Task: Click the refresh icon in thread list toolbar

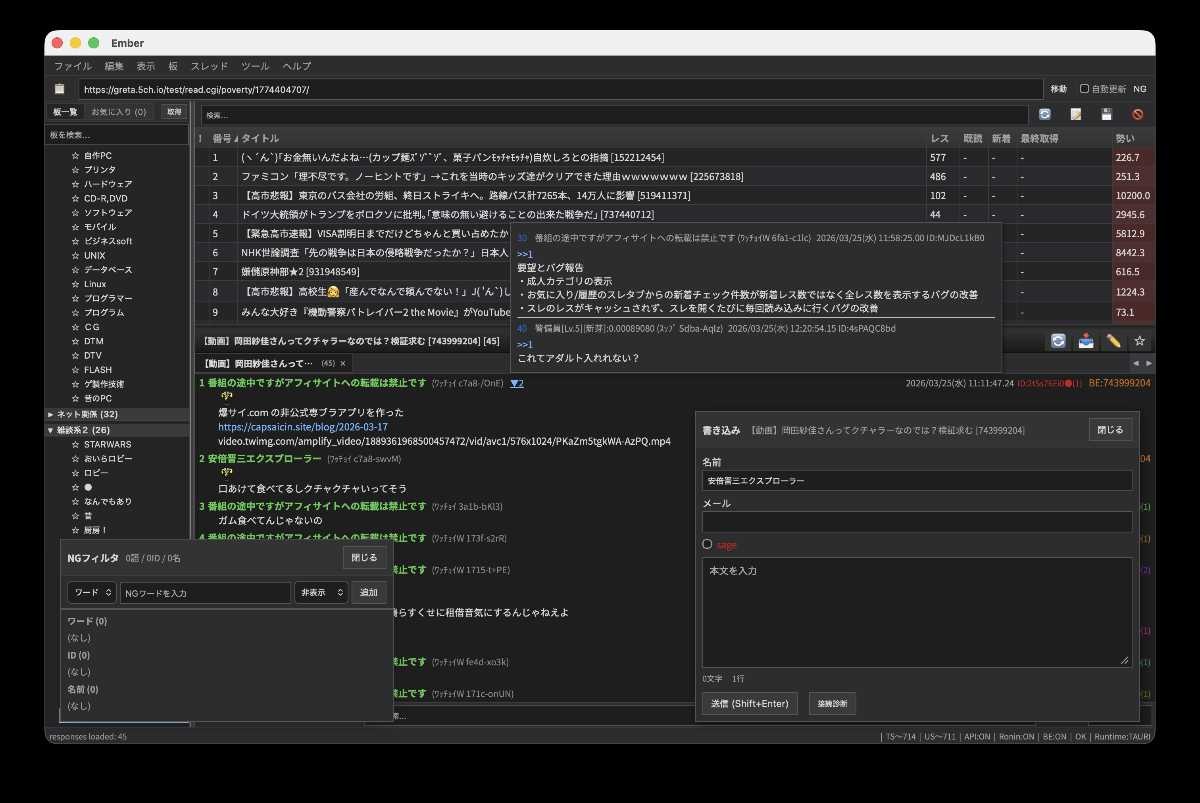Action: (x=1045, y=115)
